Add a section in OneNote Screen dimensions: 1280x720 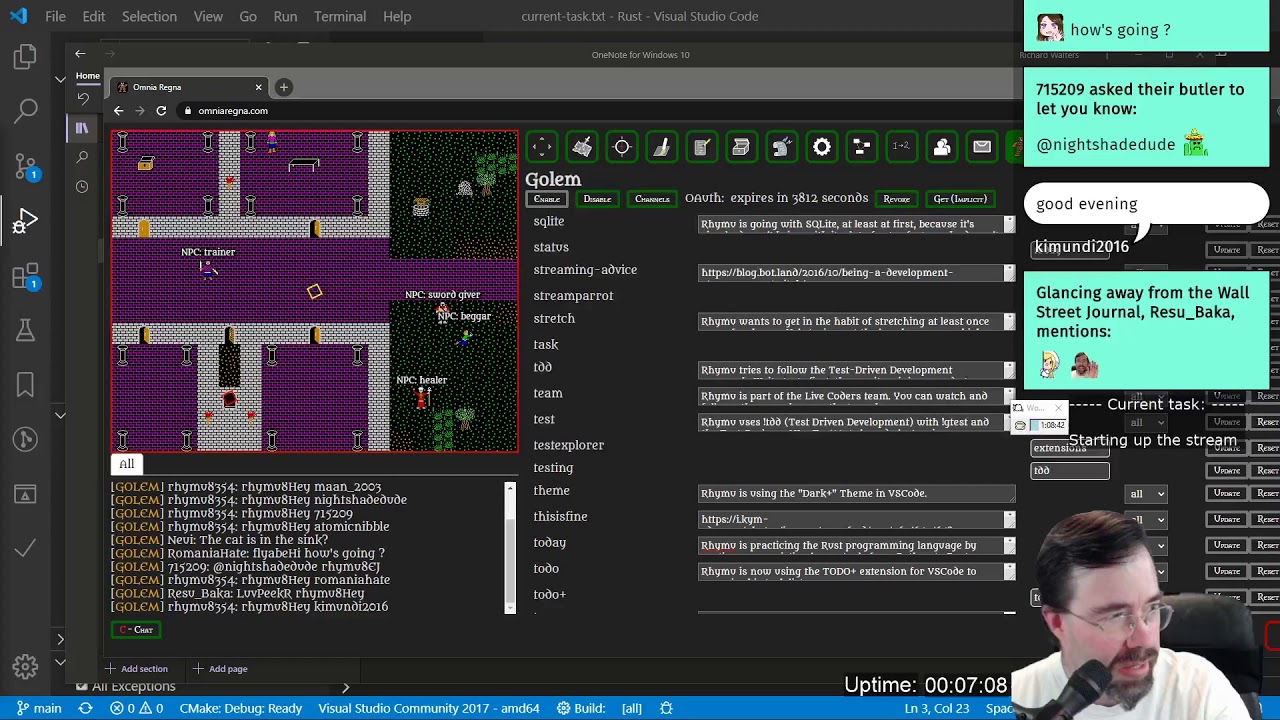[138, 669]
